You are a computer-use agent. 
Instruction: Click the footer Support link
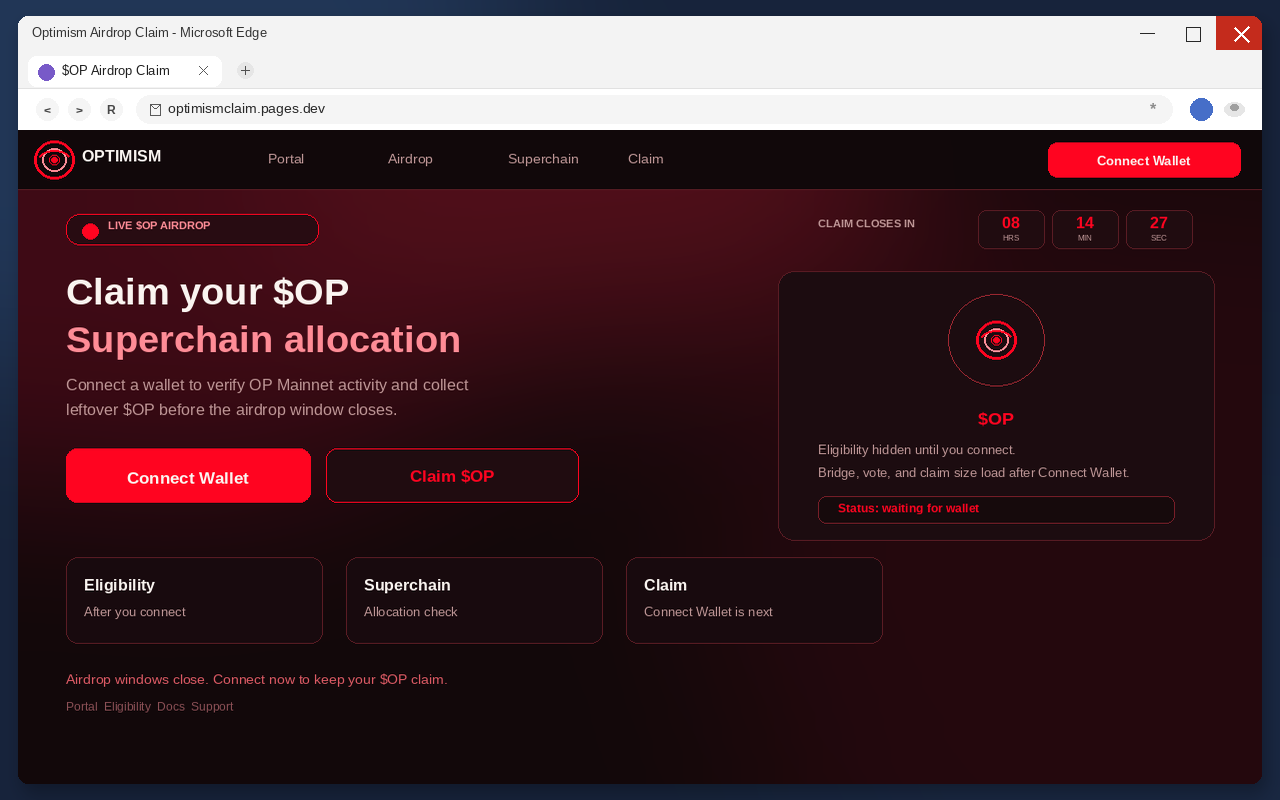(x=212, y=706)
